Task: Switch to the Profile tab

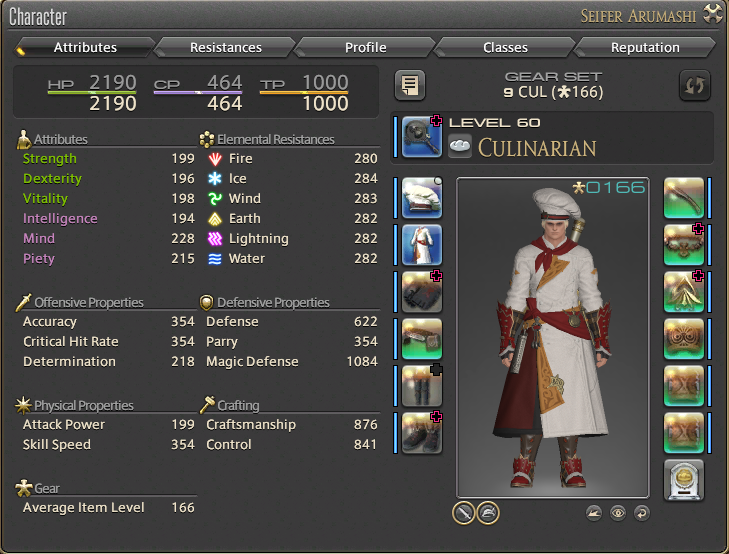Action: click(365, 47)
